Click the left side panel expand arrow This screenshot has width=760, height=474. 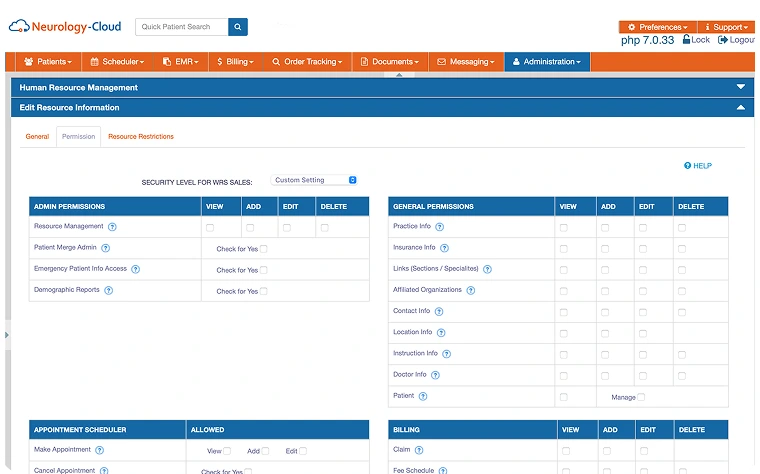click(x=7, y=335)
